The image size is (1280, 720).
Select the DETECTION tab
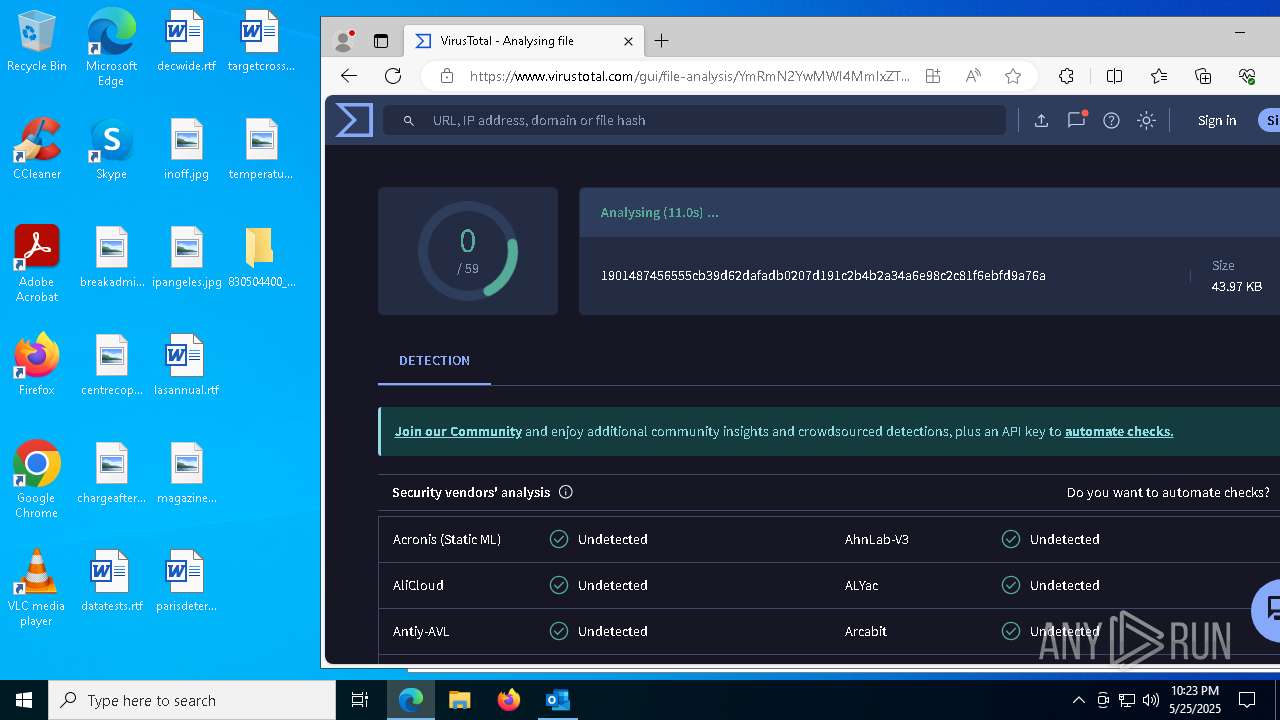(434, 361)
